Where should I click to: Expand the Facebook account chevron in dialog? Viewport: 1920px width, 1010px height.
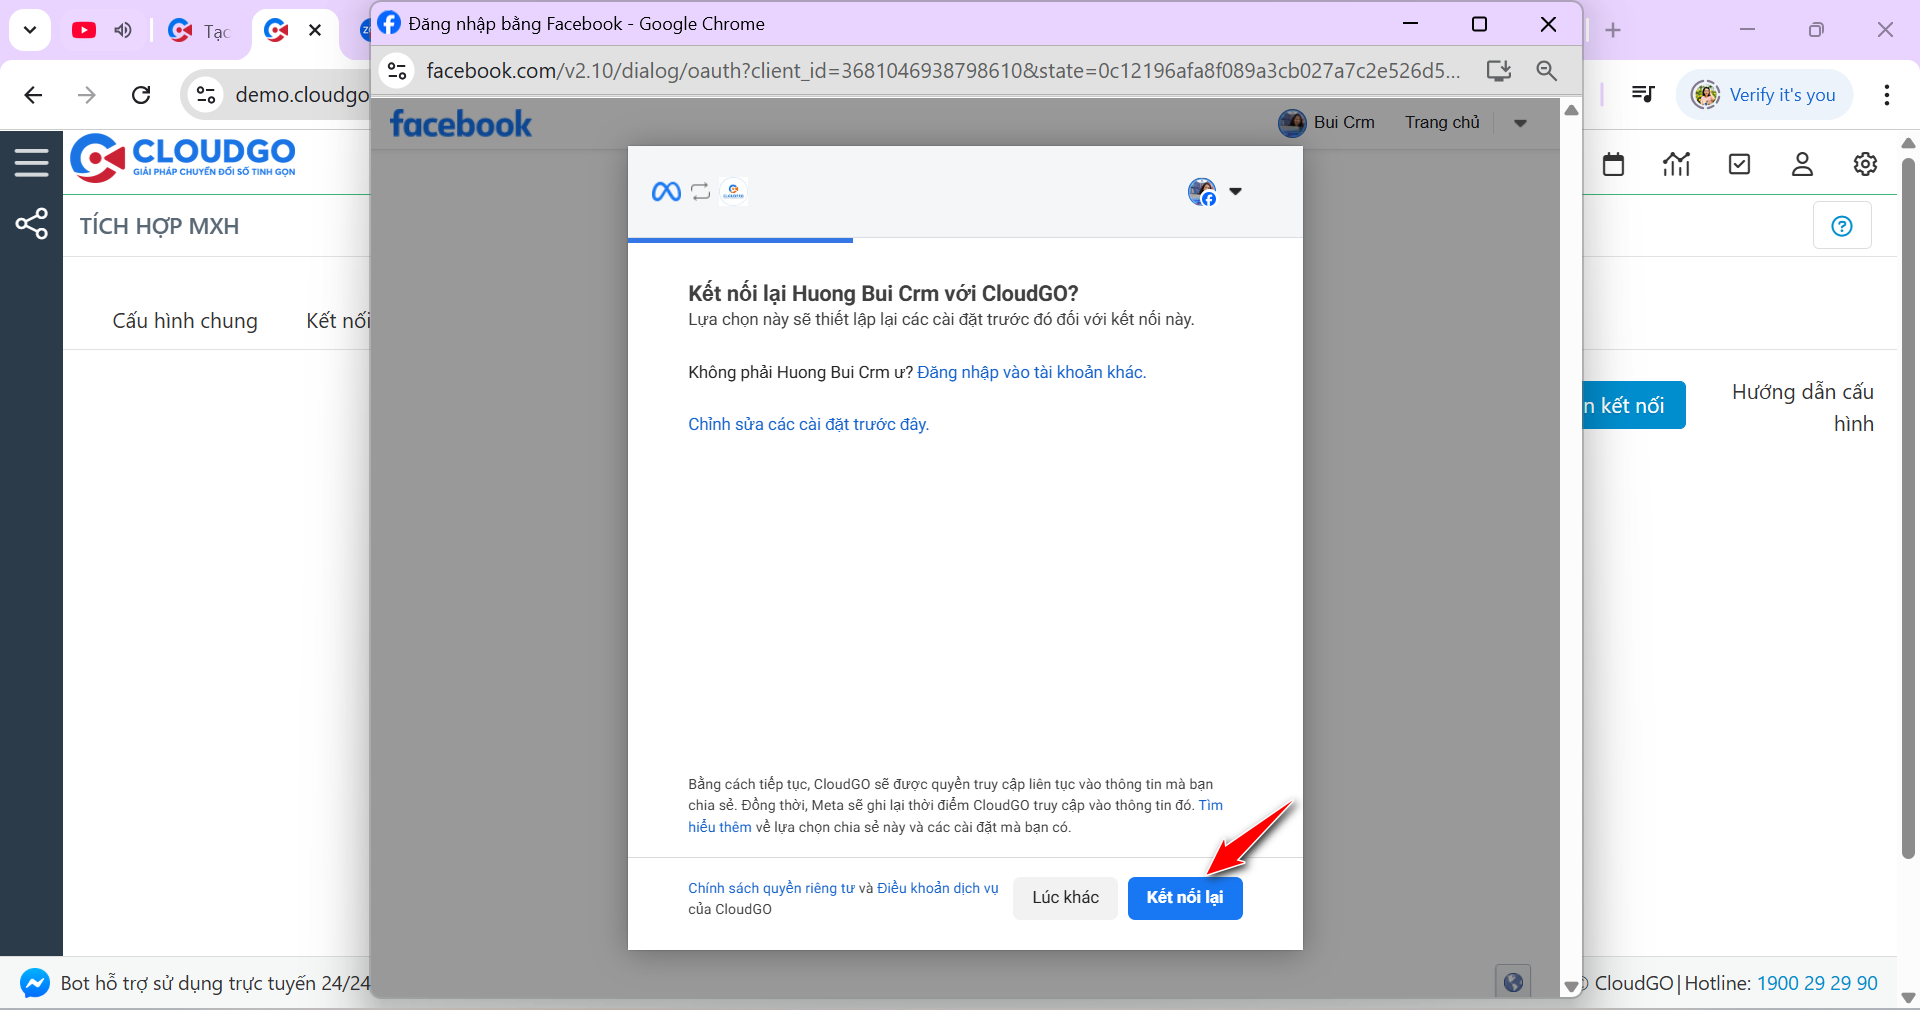(x=1237, y=192)
